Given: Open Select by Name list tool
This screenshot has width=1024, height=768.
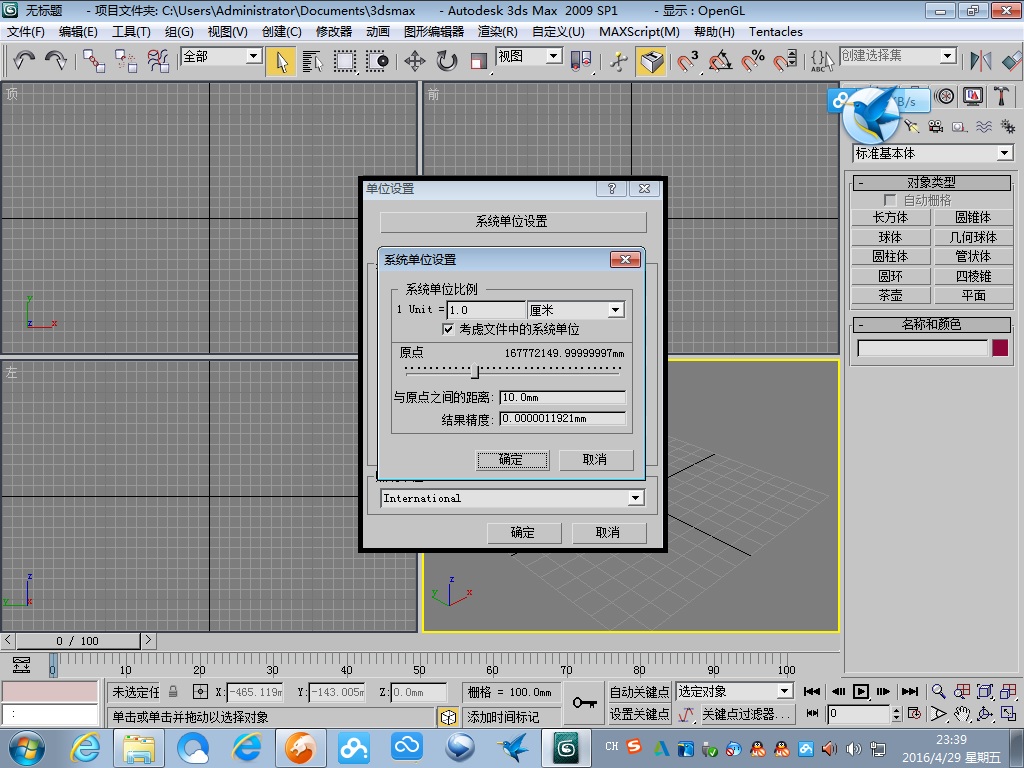Looking at the screenshot, I should pyautogui.click(x=313, y=61).
